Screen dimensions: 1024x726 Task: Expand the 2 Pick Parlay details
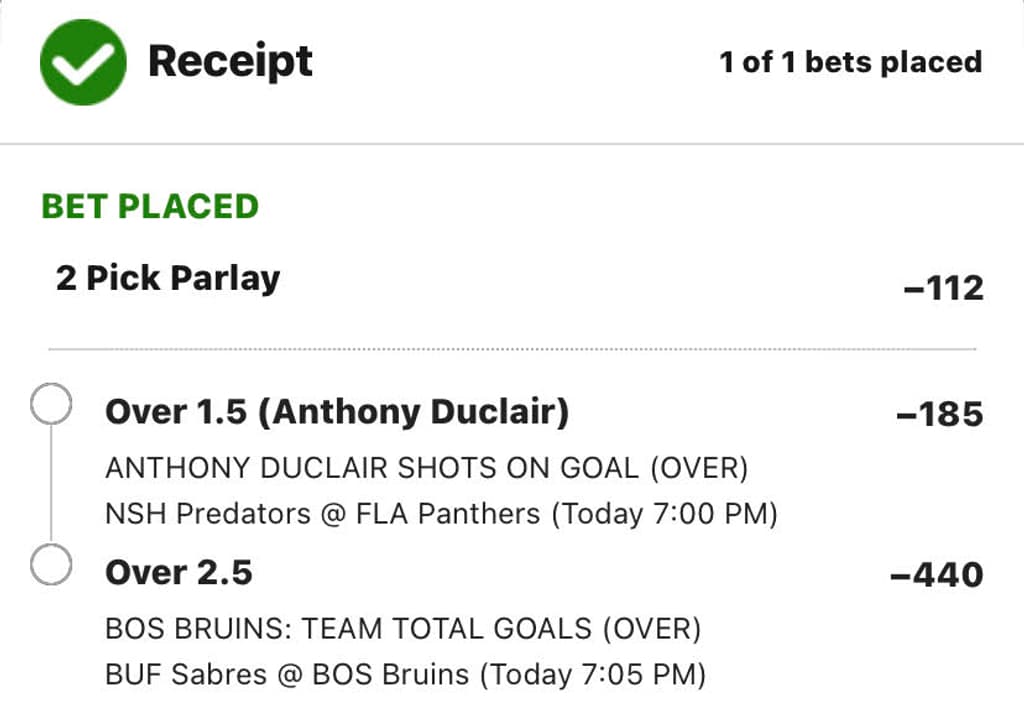167,279
